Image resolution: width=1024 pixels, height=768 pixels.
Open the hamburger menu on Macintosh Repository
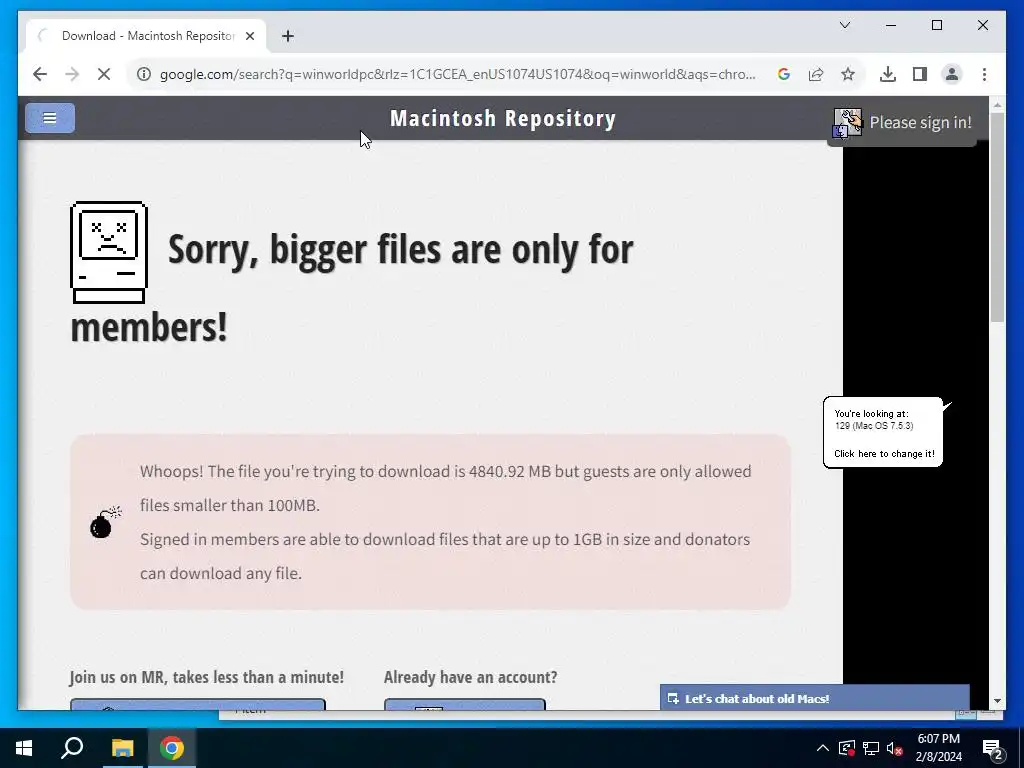(50, 118)
